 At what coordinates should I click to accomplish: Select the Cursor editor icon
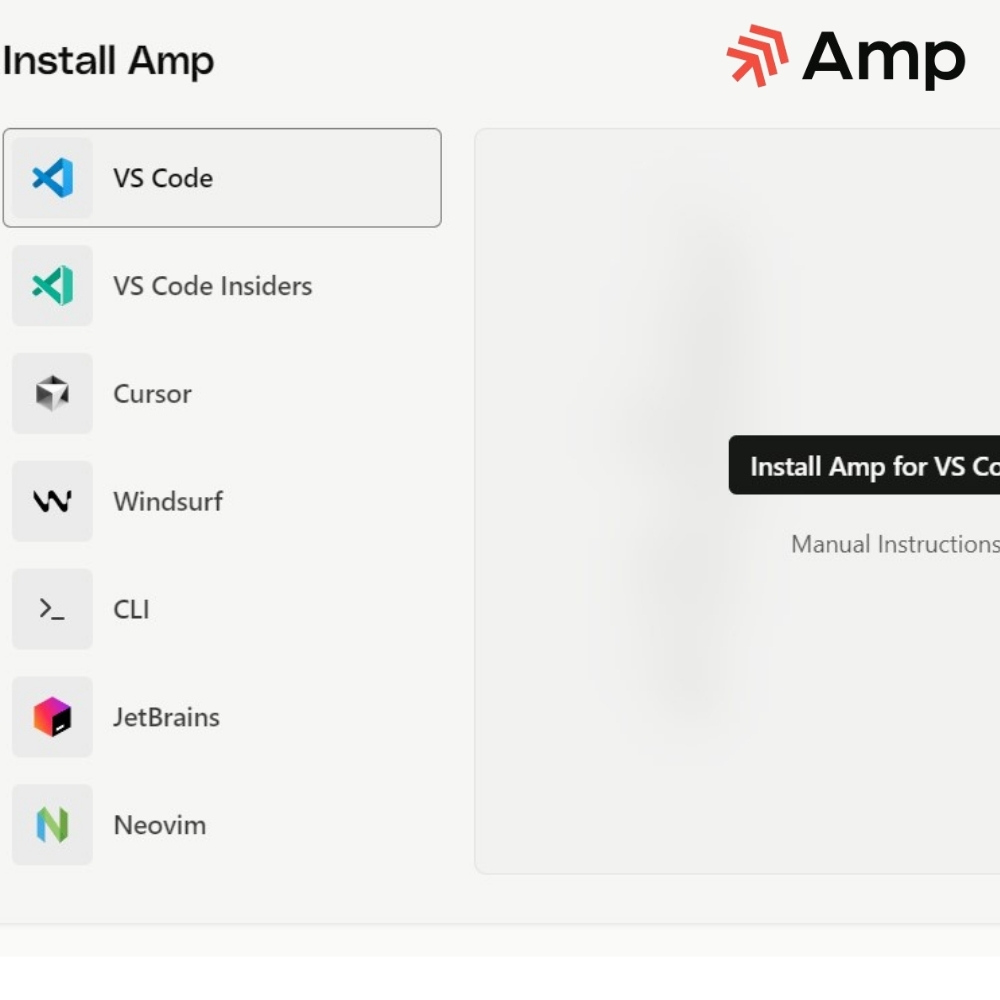(x=52, y=393)
